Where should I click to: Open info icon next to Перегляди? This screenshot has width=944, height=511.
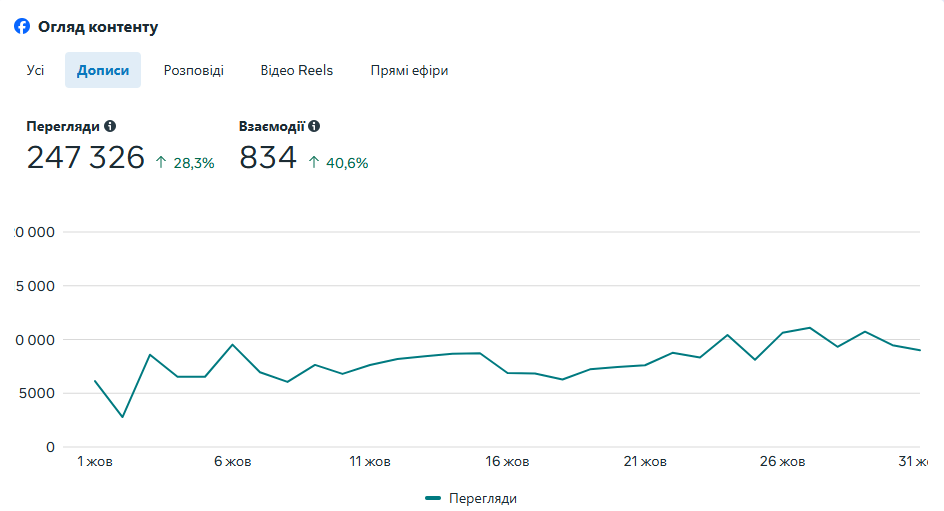110,126
